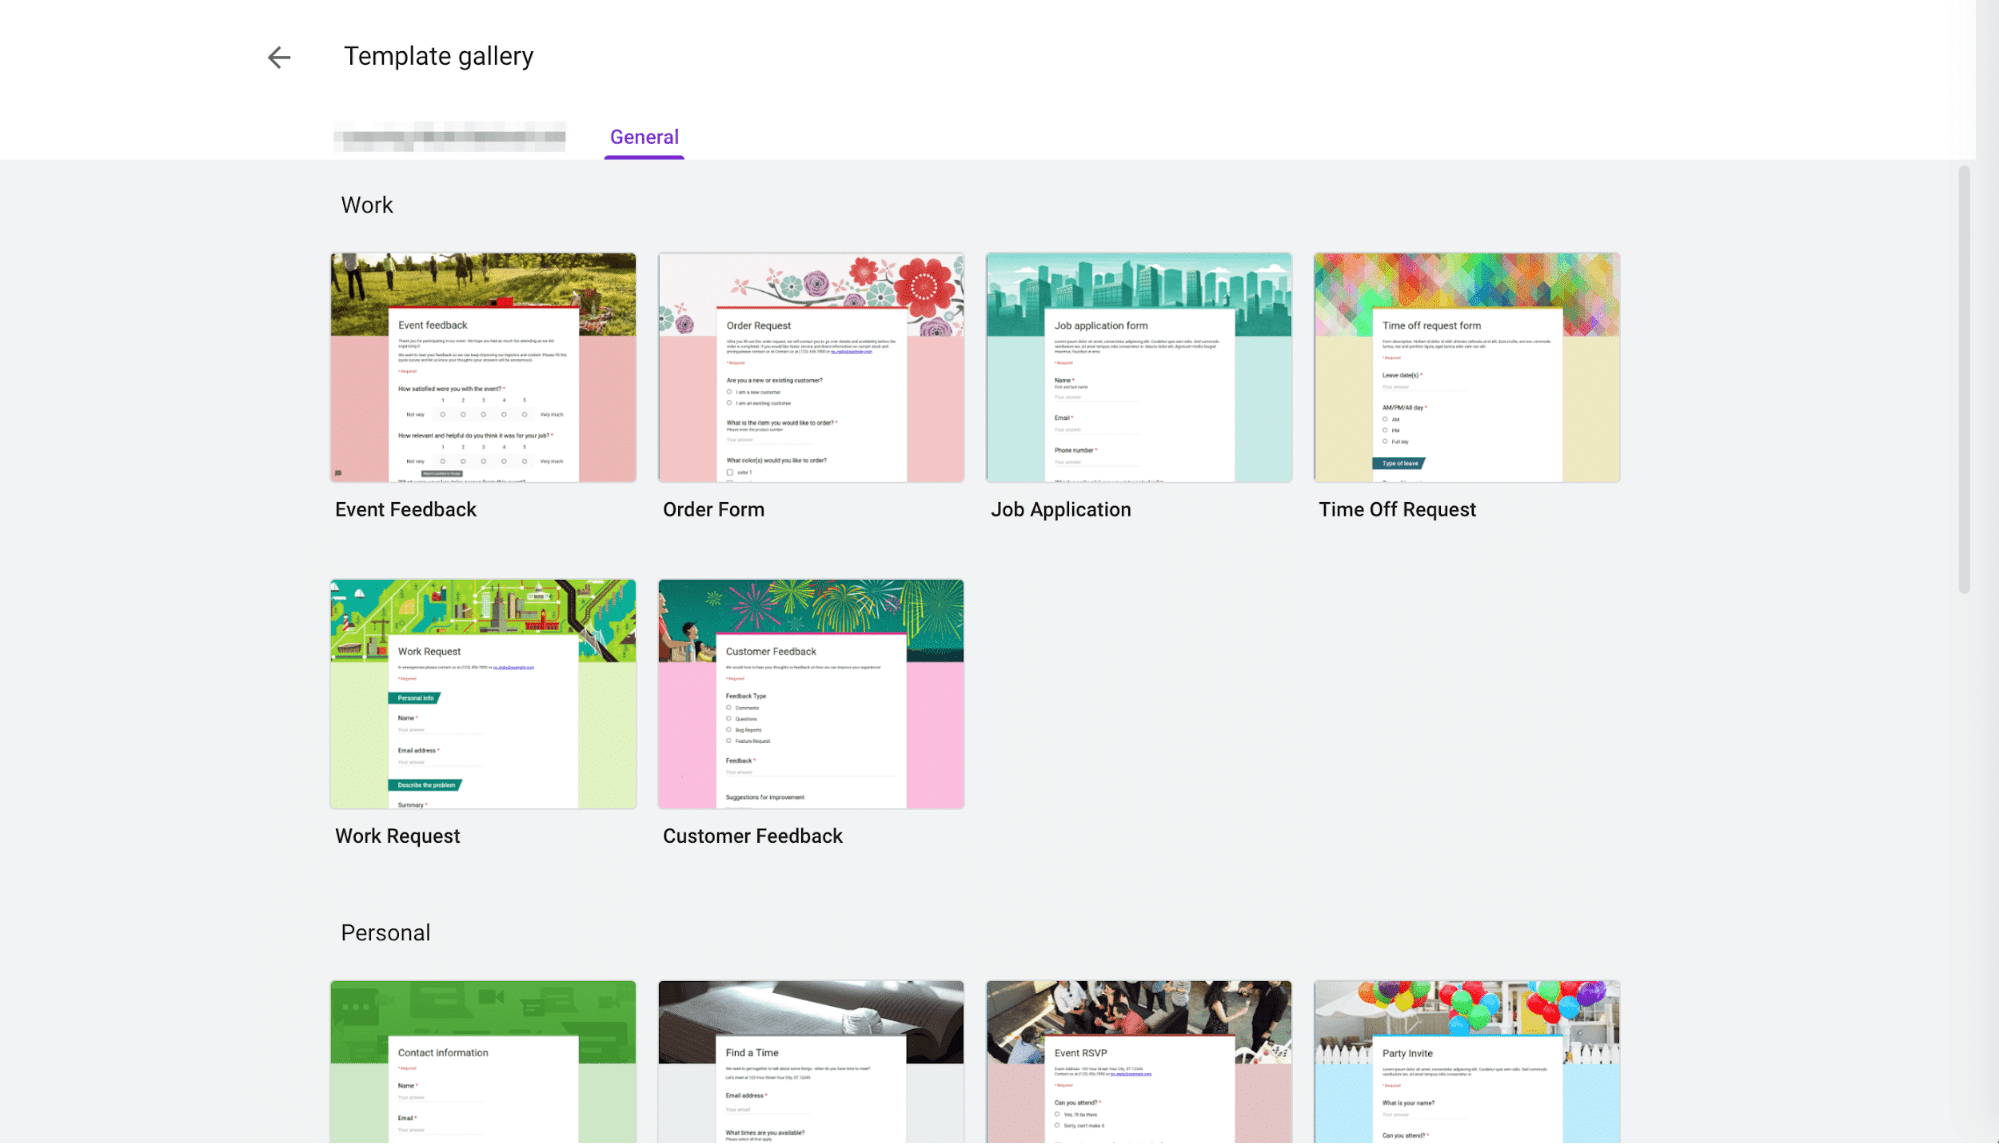Click the Event Feedback template icon
1999x1144 pixels.
tap(482, 368)
